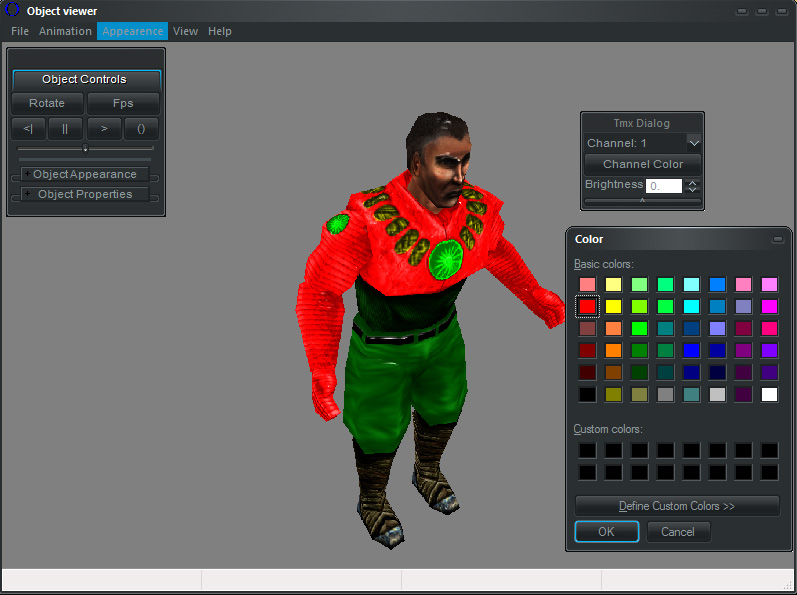797x595 pixels.
Task: Open the Animation menu
Action: [65, 31]
